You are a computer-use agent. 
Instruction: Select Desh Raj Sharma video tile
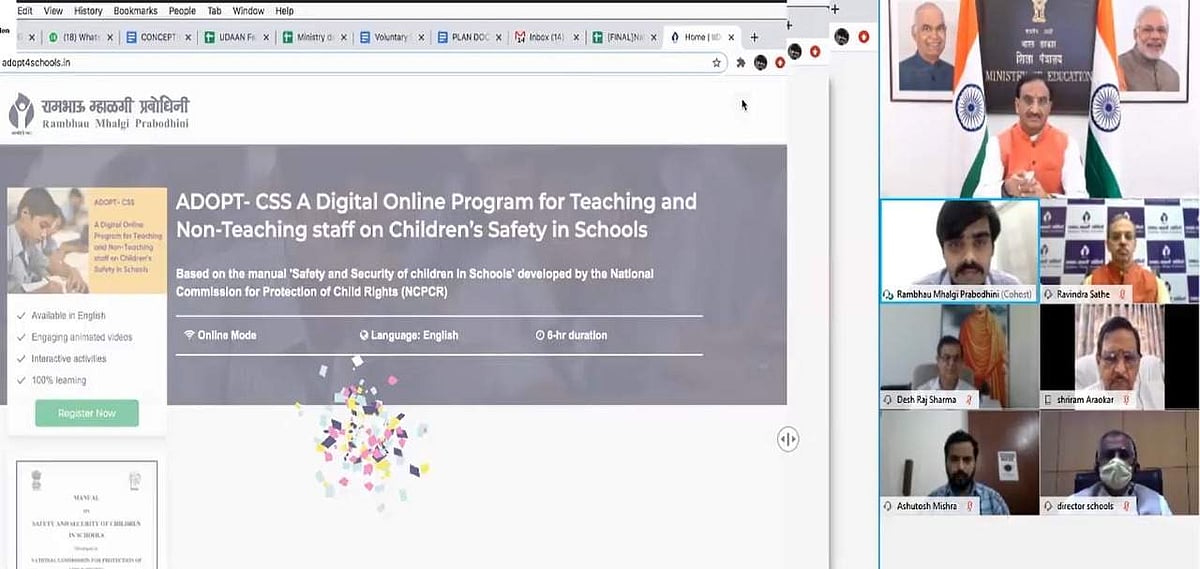(x=959, y=355)
